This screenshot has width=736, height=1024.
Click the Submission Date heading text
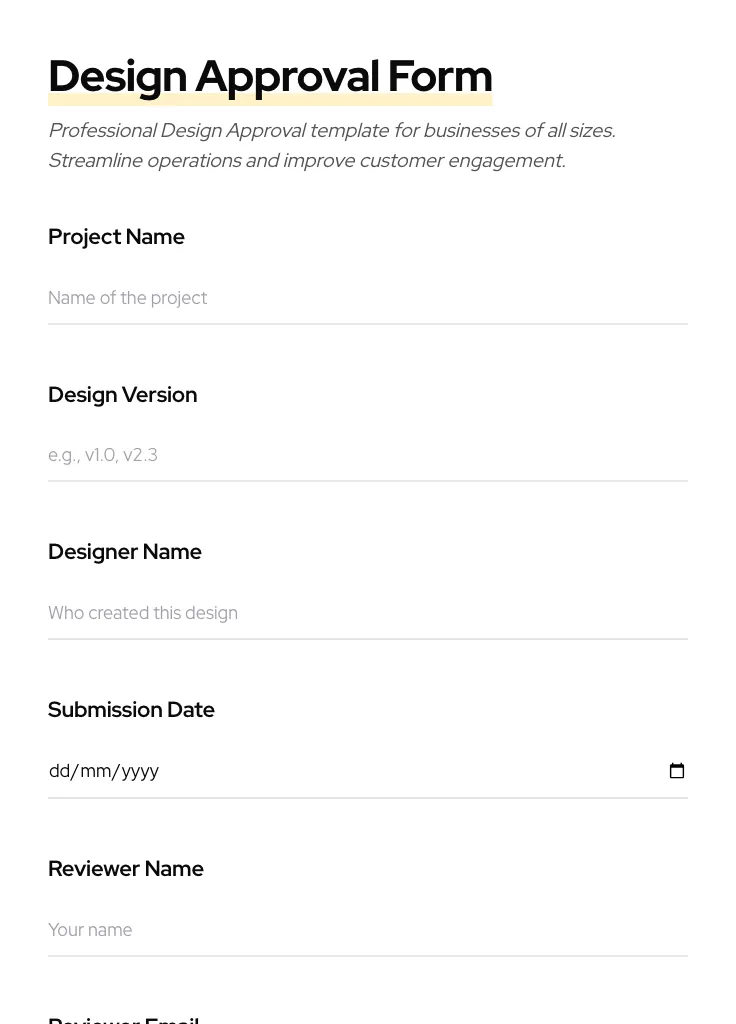131,710
